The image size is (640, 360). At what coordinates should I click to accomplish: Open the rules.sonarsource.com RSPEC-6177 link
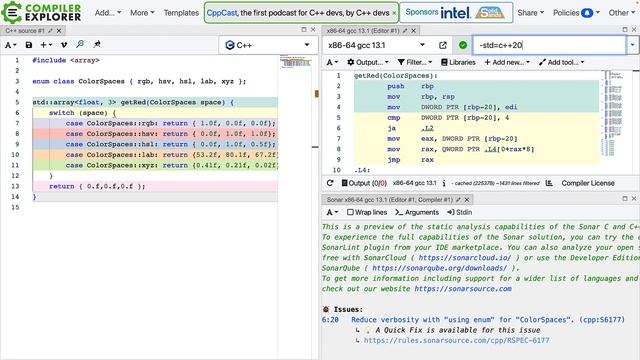tap(456, 340)
